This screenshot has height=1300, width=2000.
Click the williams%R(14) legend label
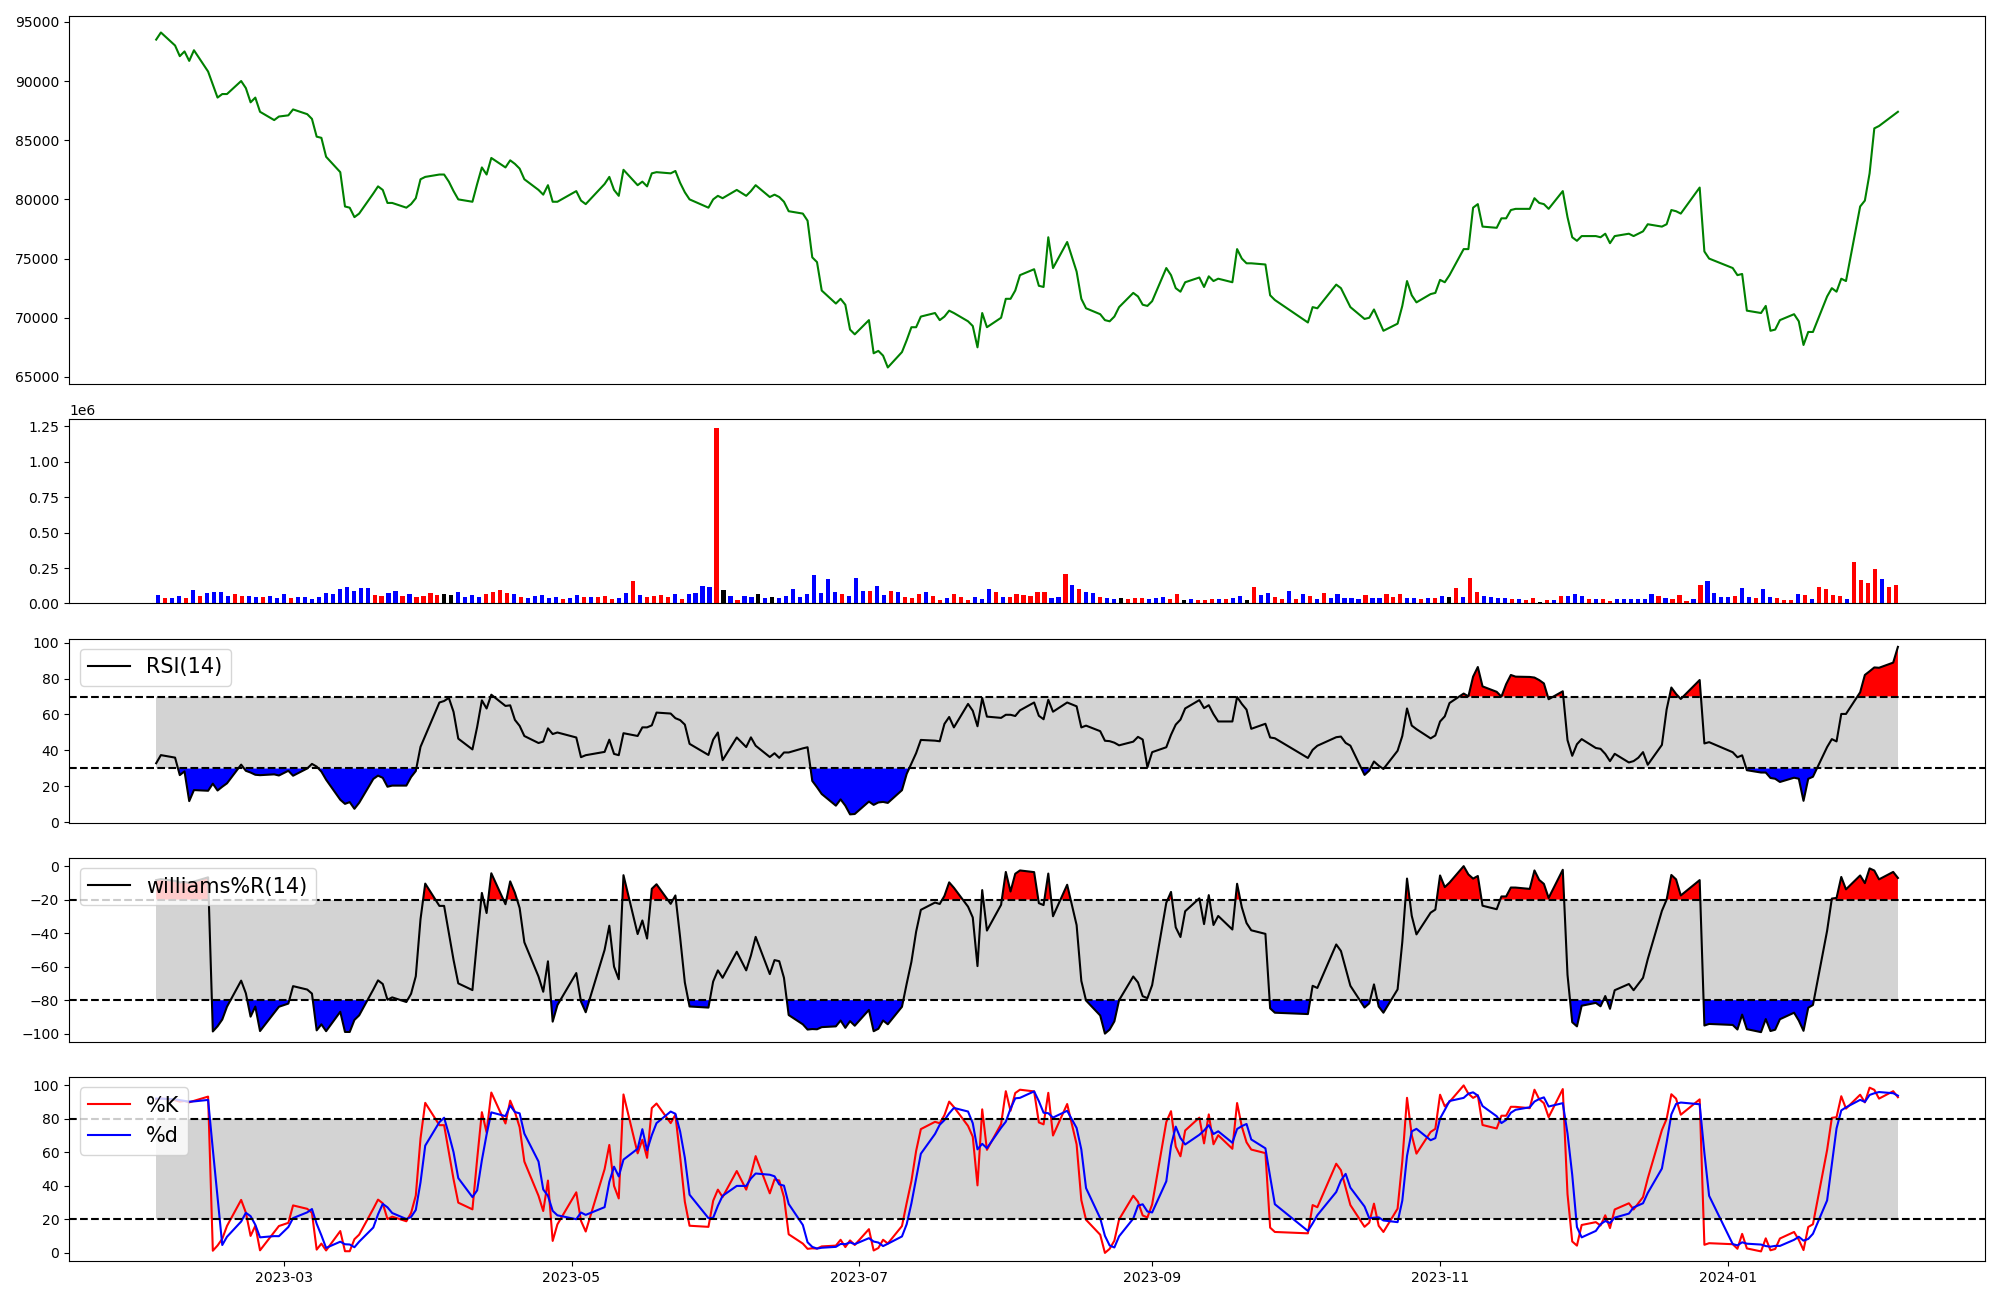[x=227, y=886]
